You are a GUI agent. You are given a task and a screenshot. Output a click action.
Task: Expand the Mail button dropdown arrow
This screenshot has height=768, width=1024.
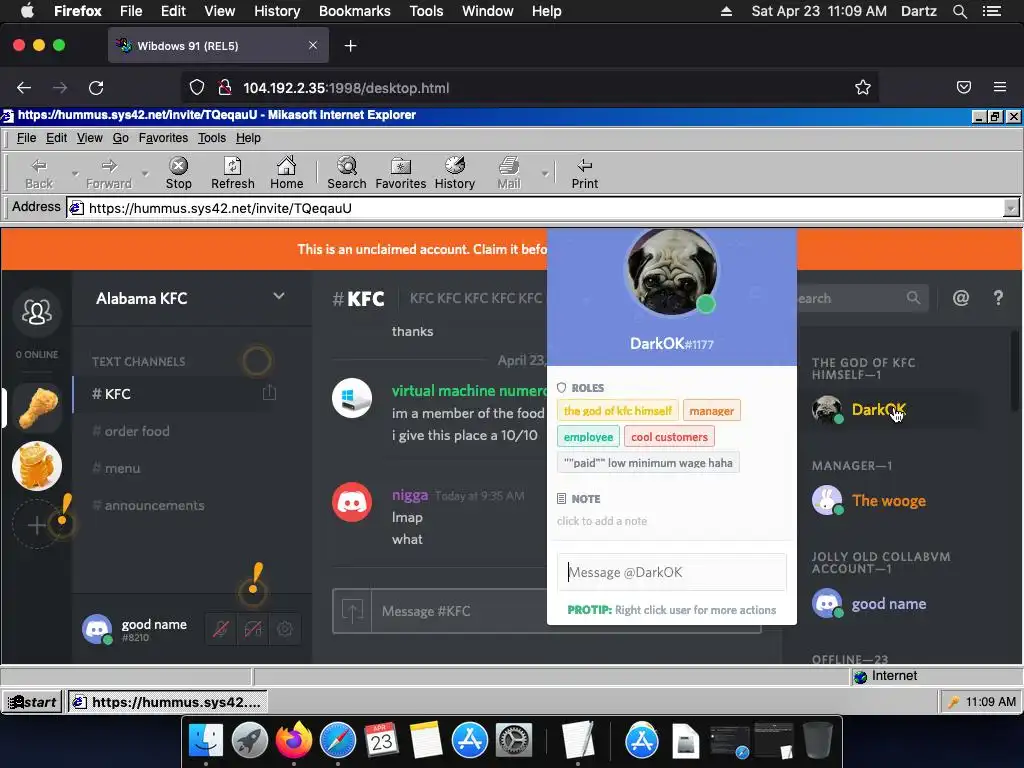544,174
